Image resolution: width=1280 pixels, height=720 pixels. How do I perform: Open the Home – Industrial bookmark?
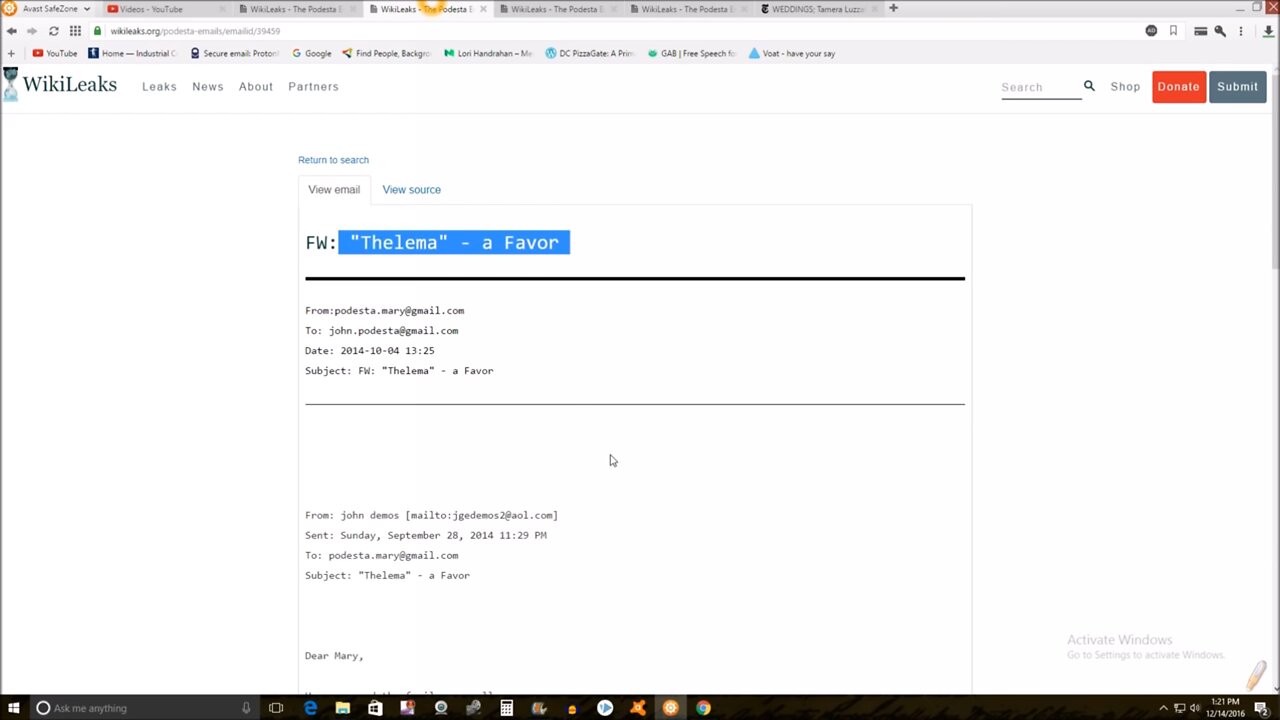tap(132, 53)
